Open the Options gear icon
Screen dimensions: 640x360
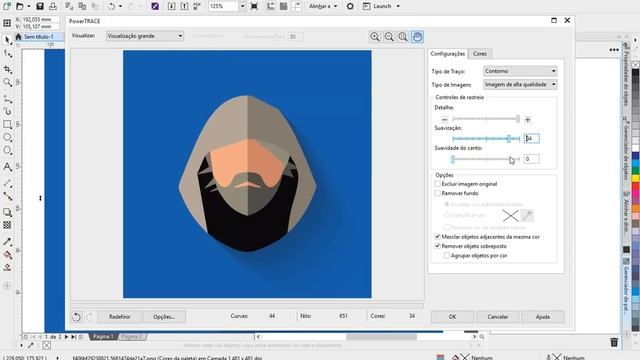pos(350,6)
